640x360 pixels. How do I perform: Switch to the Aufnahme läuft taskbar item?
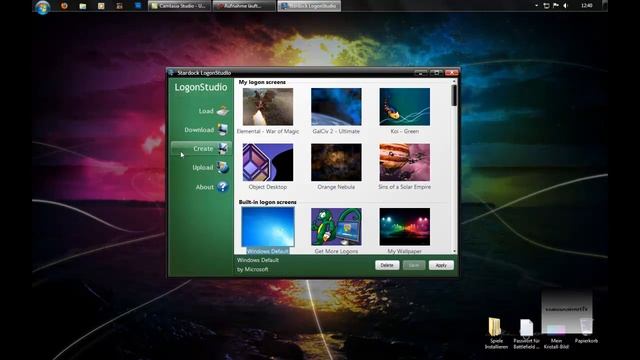(244, 6)
